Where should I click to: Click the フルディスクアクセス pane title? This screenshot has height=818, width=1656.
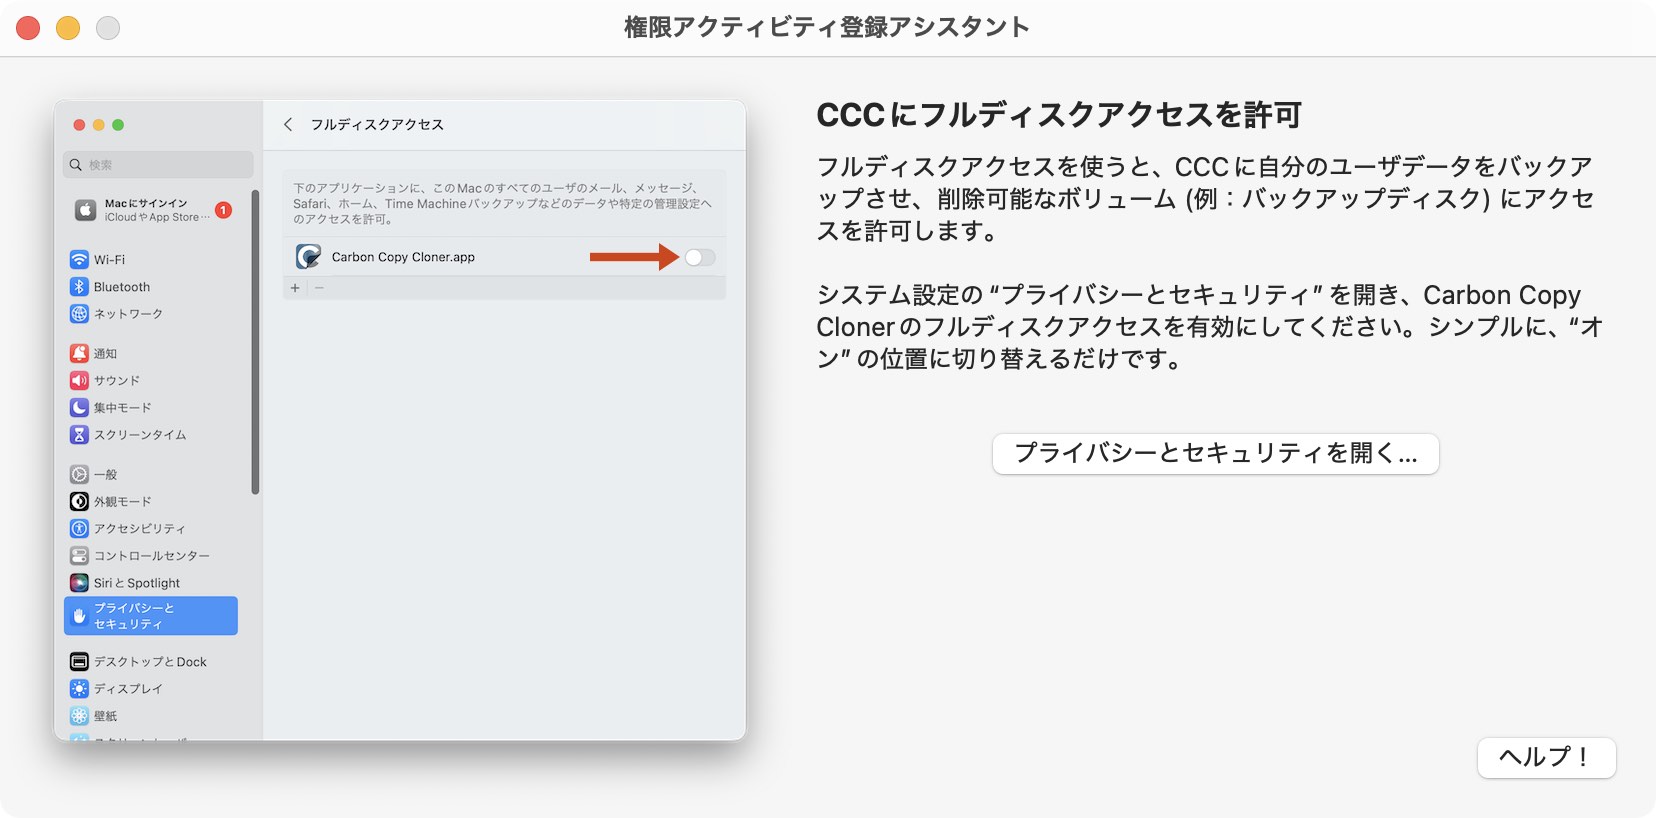coord(377,124)
